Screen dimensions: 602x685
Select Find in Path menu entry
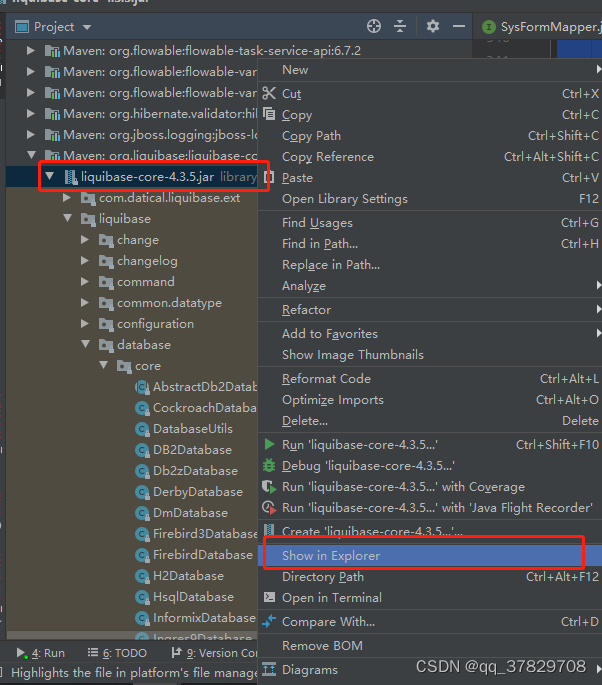[430, 243]
